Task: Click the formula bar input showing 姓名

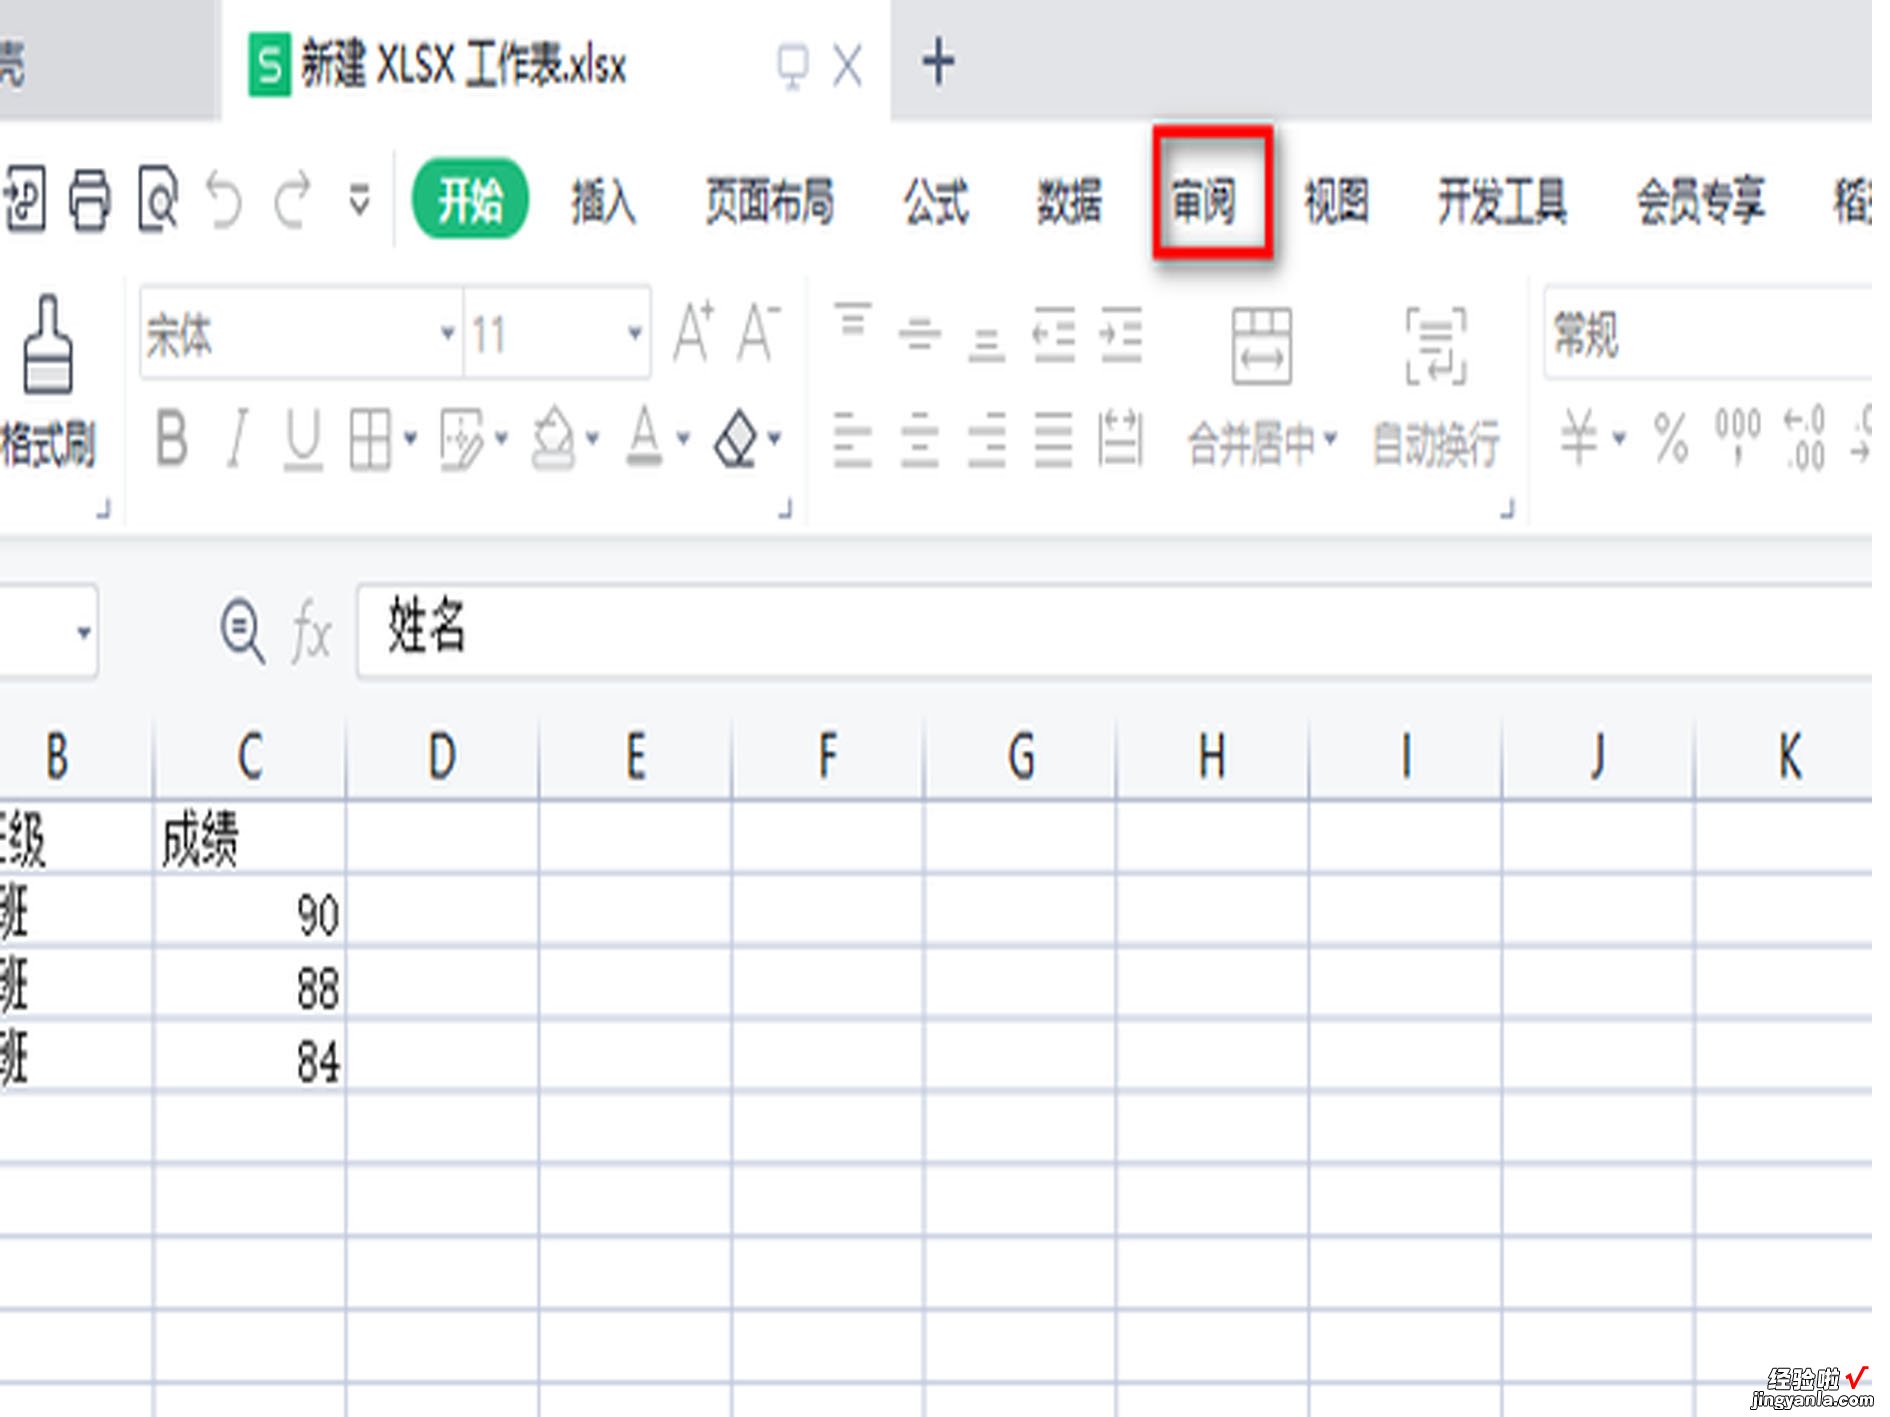Action: coord(1114,630)
